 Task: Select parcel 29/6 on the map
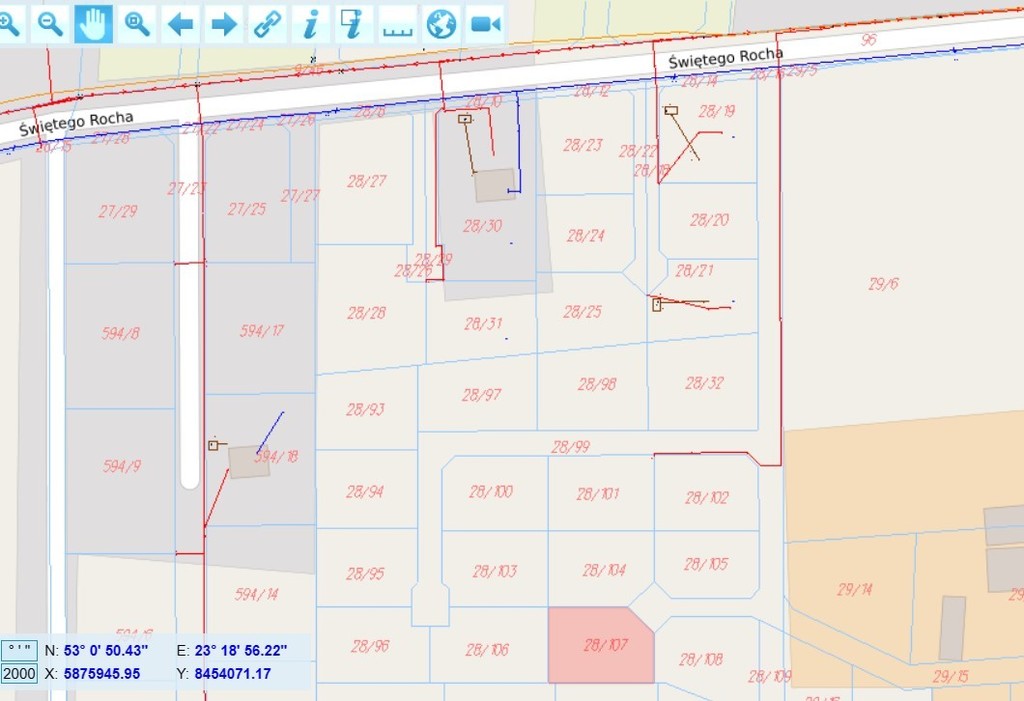pos(883,284)
